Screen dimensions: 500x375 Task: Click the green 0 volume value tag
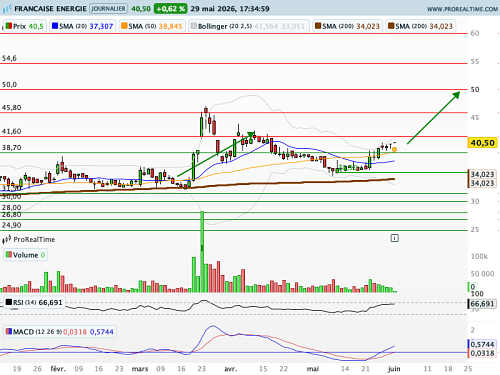click(x=472, y=287)
